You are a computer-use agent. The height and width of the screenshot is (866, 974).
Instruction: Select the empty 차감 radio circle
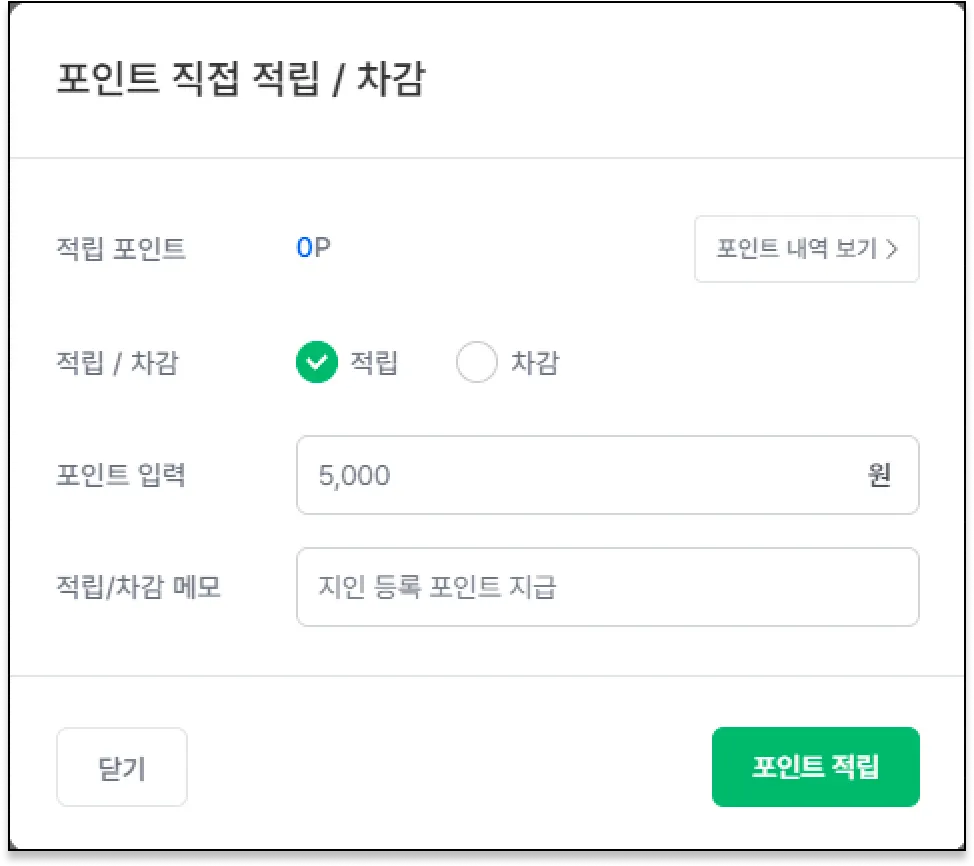[476, 363]
